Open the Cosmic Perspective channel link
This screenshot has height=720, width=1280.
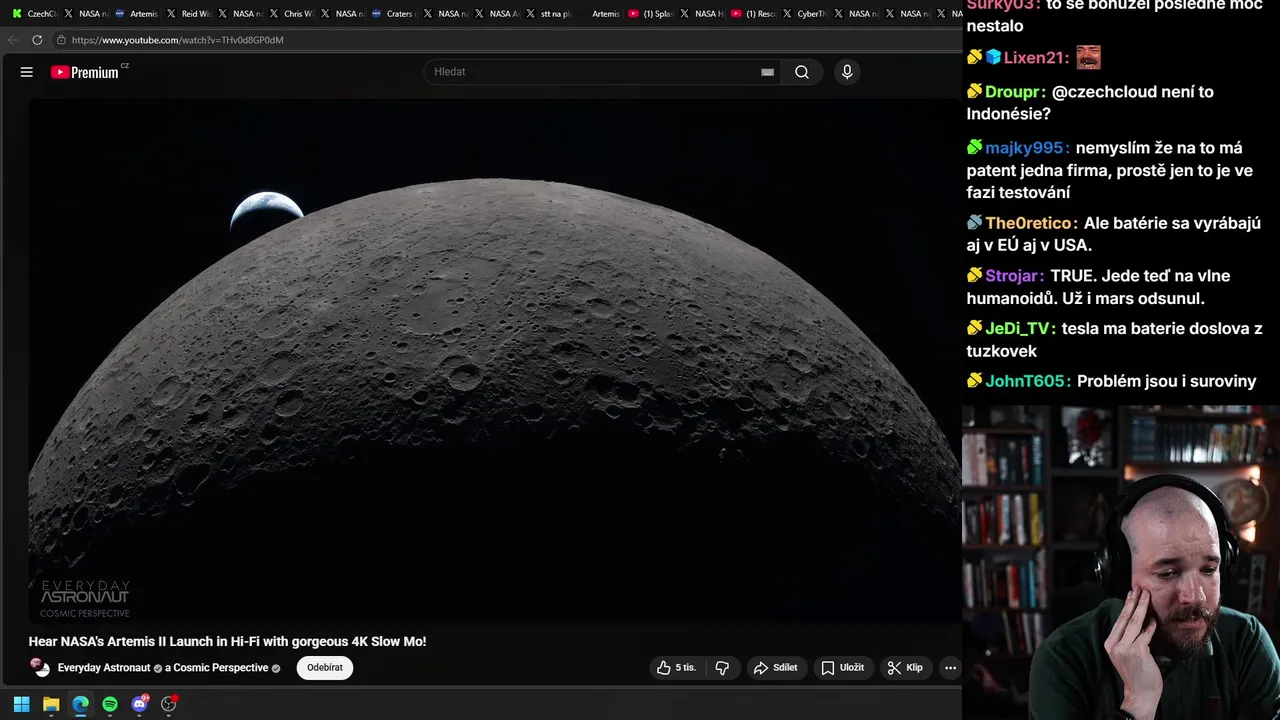pyautogui.click(x=219, y=668)
